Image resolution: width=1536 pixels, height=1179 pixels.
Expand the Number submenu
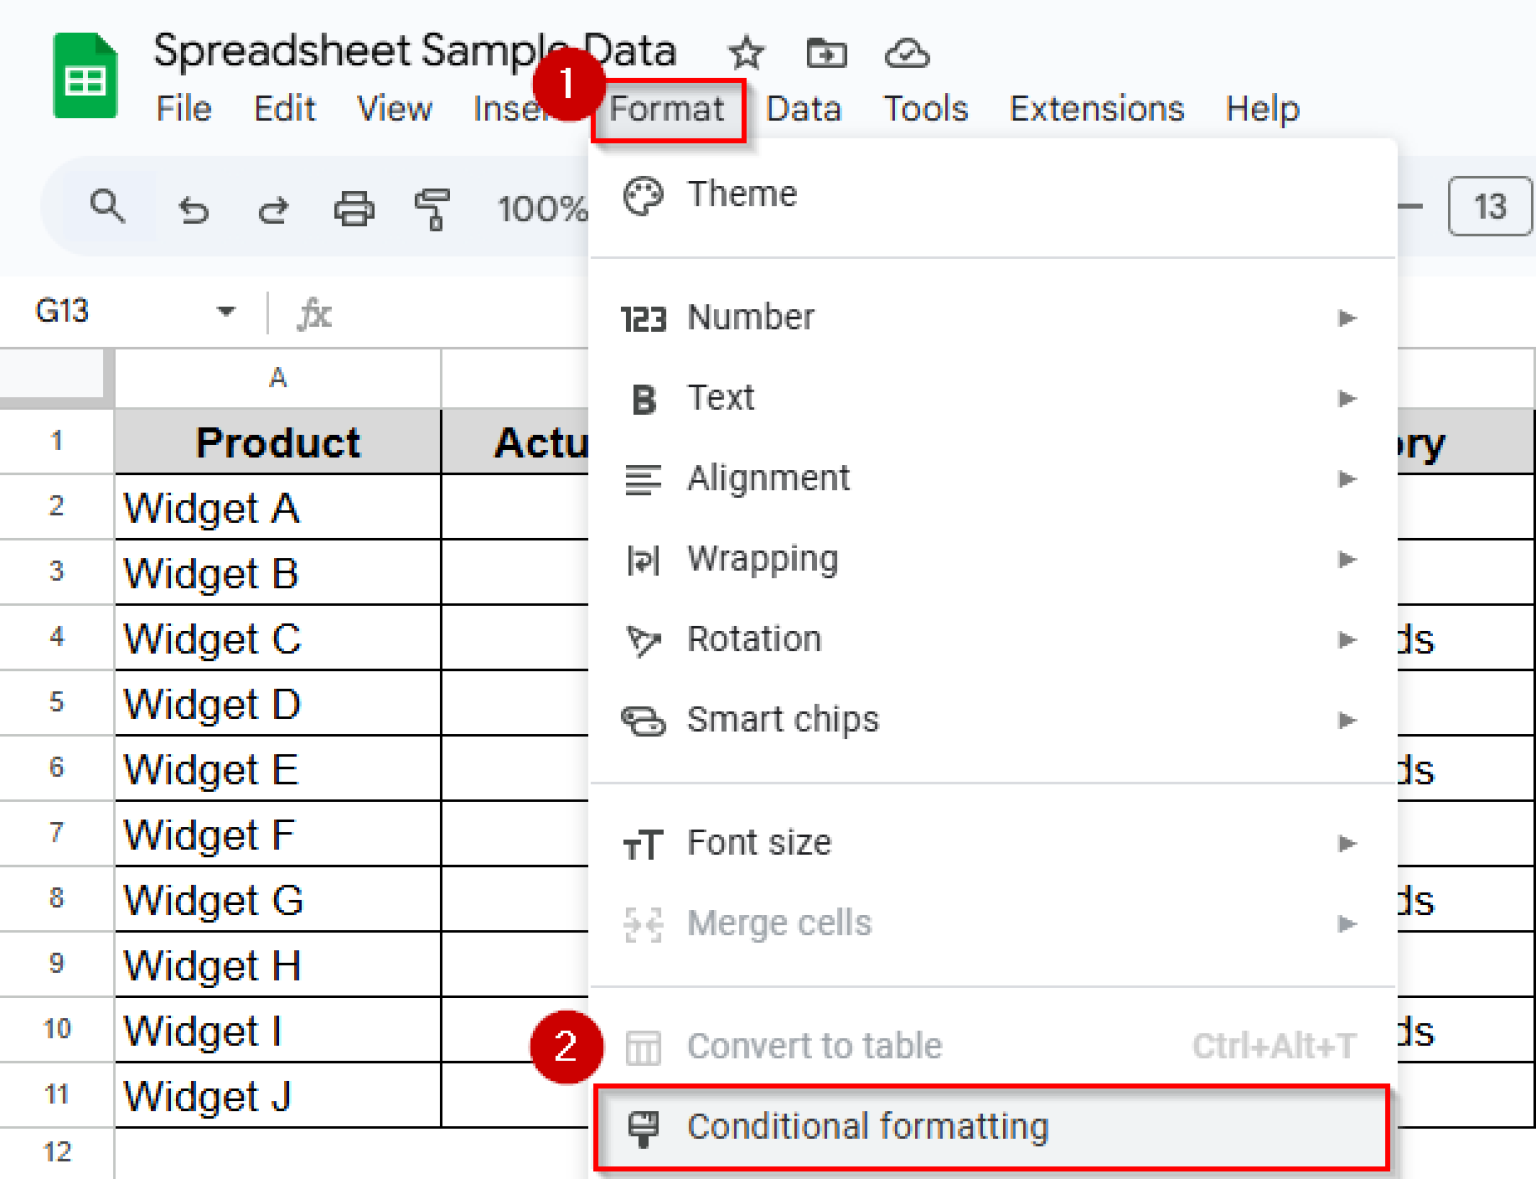(x=1346, y=318)
